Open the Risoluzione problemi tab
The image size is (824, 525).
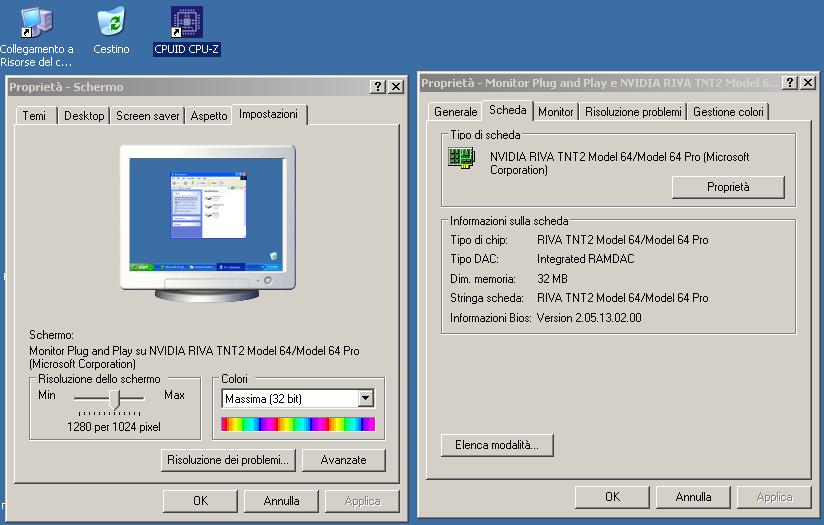tap(633, 112)
